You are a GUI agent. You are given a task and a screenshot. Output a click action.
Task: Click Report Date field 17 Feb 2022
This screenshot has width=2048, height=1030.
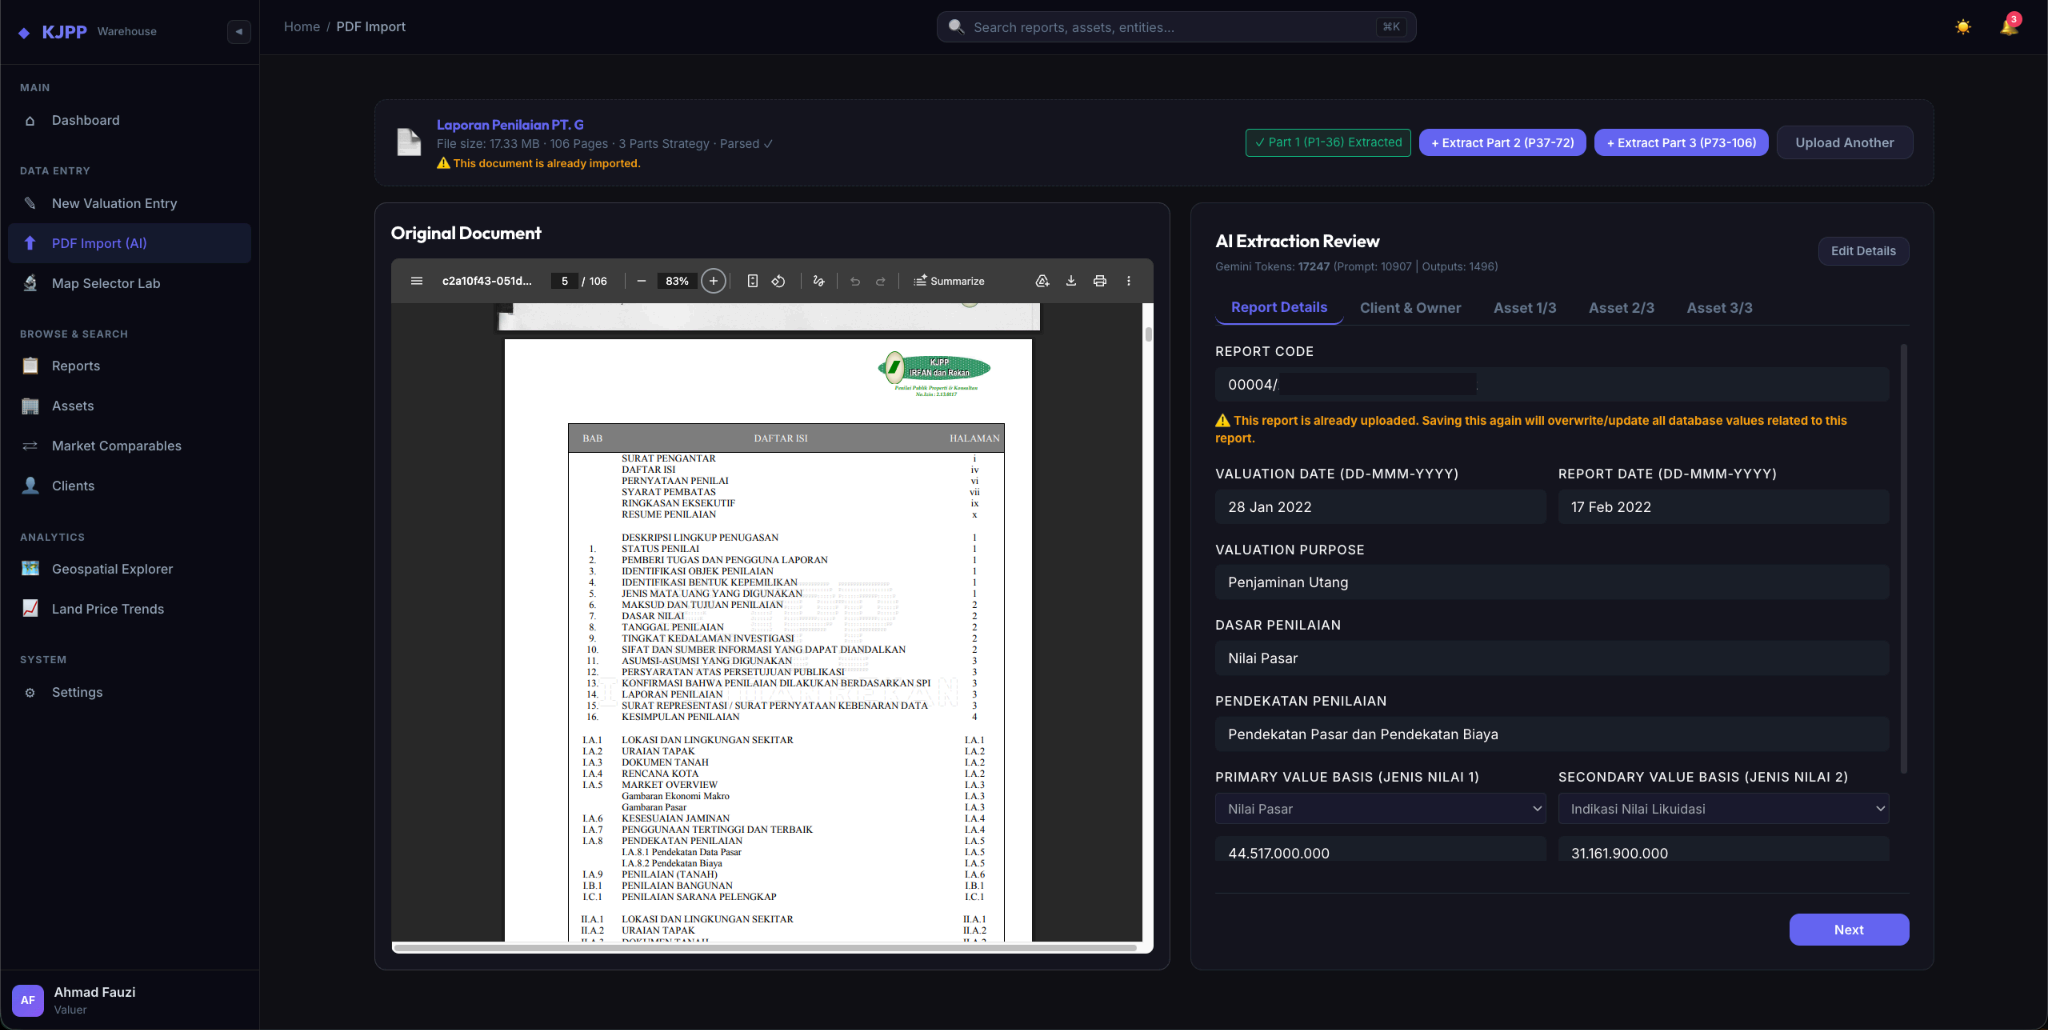pos(1723,507)
